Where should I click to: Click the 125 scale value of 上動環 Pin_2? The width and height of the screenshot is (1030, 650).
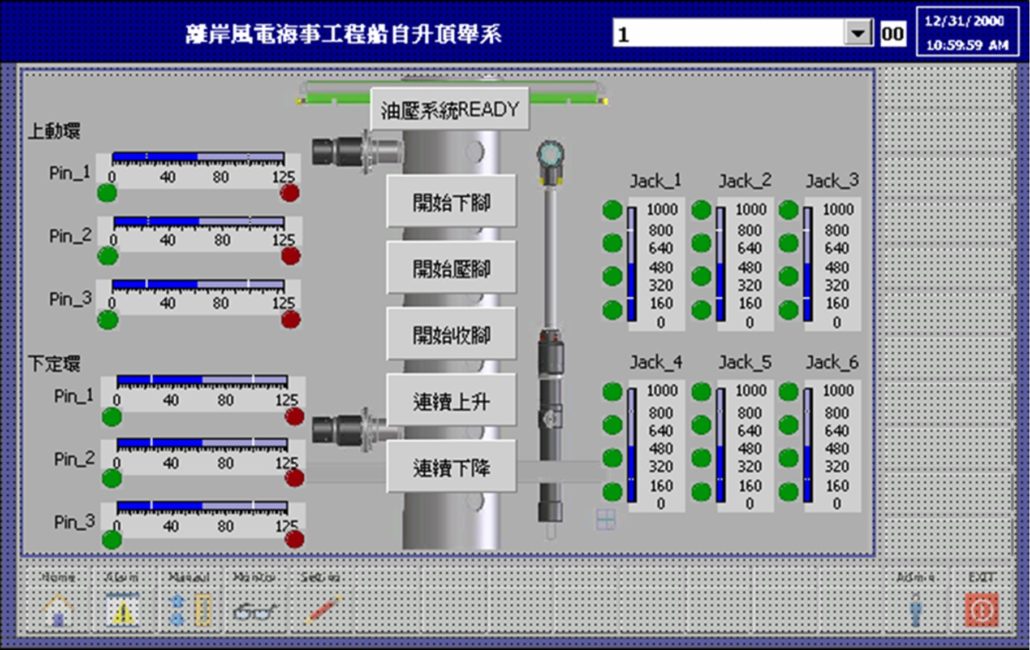[x=284, y=240]
